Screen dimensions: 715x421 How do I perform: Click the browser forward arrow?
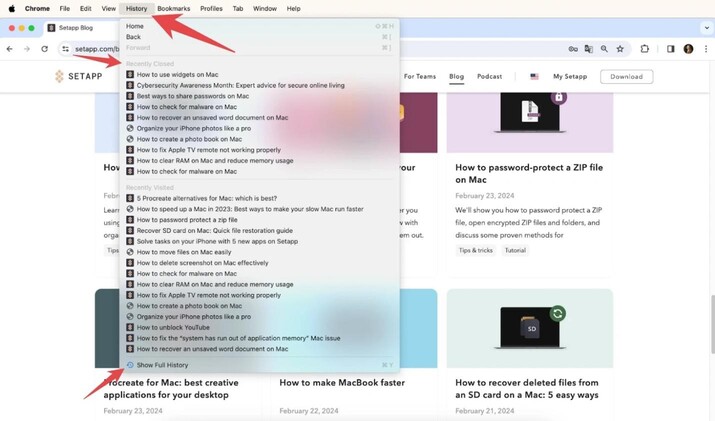pyautogui.click(x=27, y=49)
